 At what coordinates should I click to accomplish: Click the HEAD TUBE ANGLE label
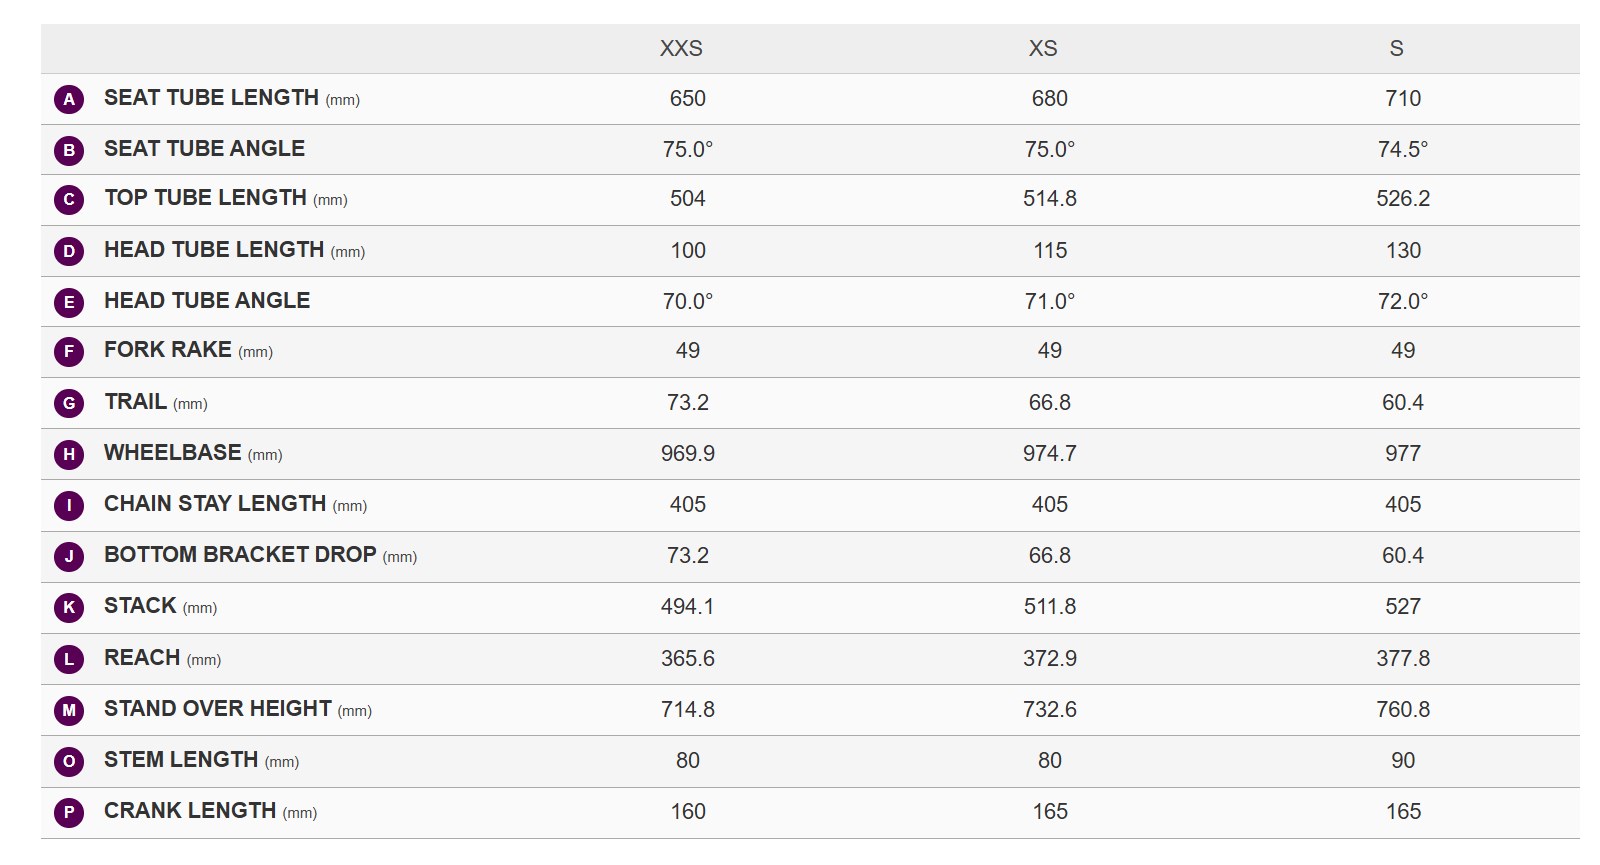click(207, 300)
